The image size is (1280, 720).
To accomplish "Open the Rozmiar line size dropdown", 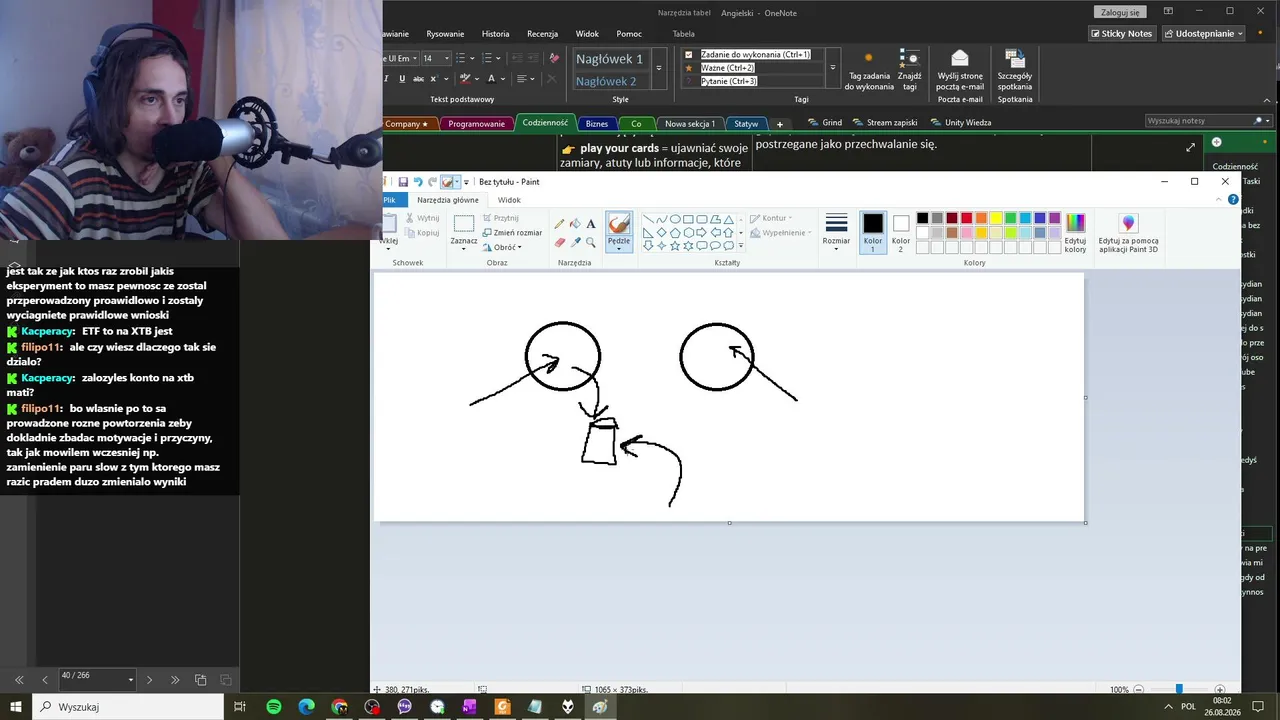I will [x=836, y=232].
